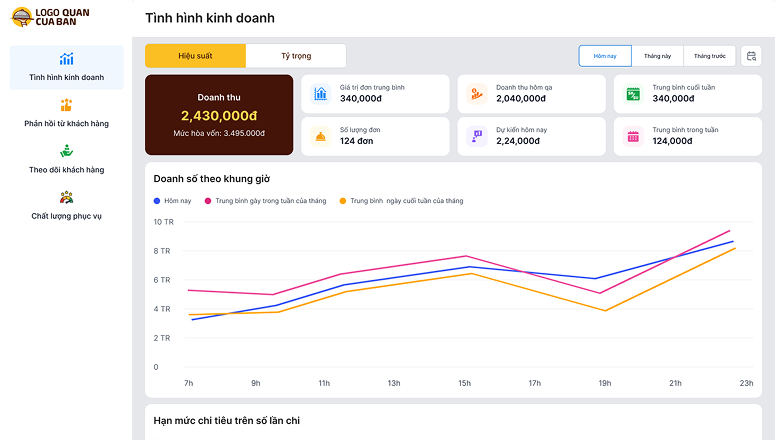
Task: Toggle the blue Hôm nay legend series
Action: (172, 201)
